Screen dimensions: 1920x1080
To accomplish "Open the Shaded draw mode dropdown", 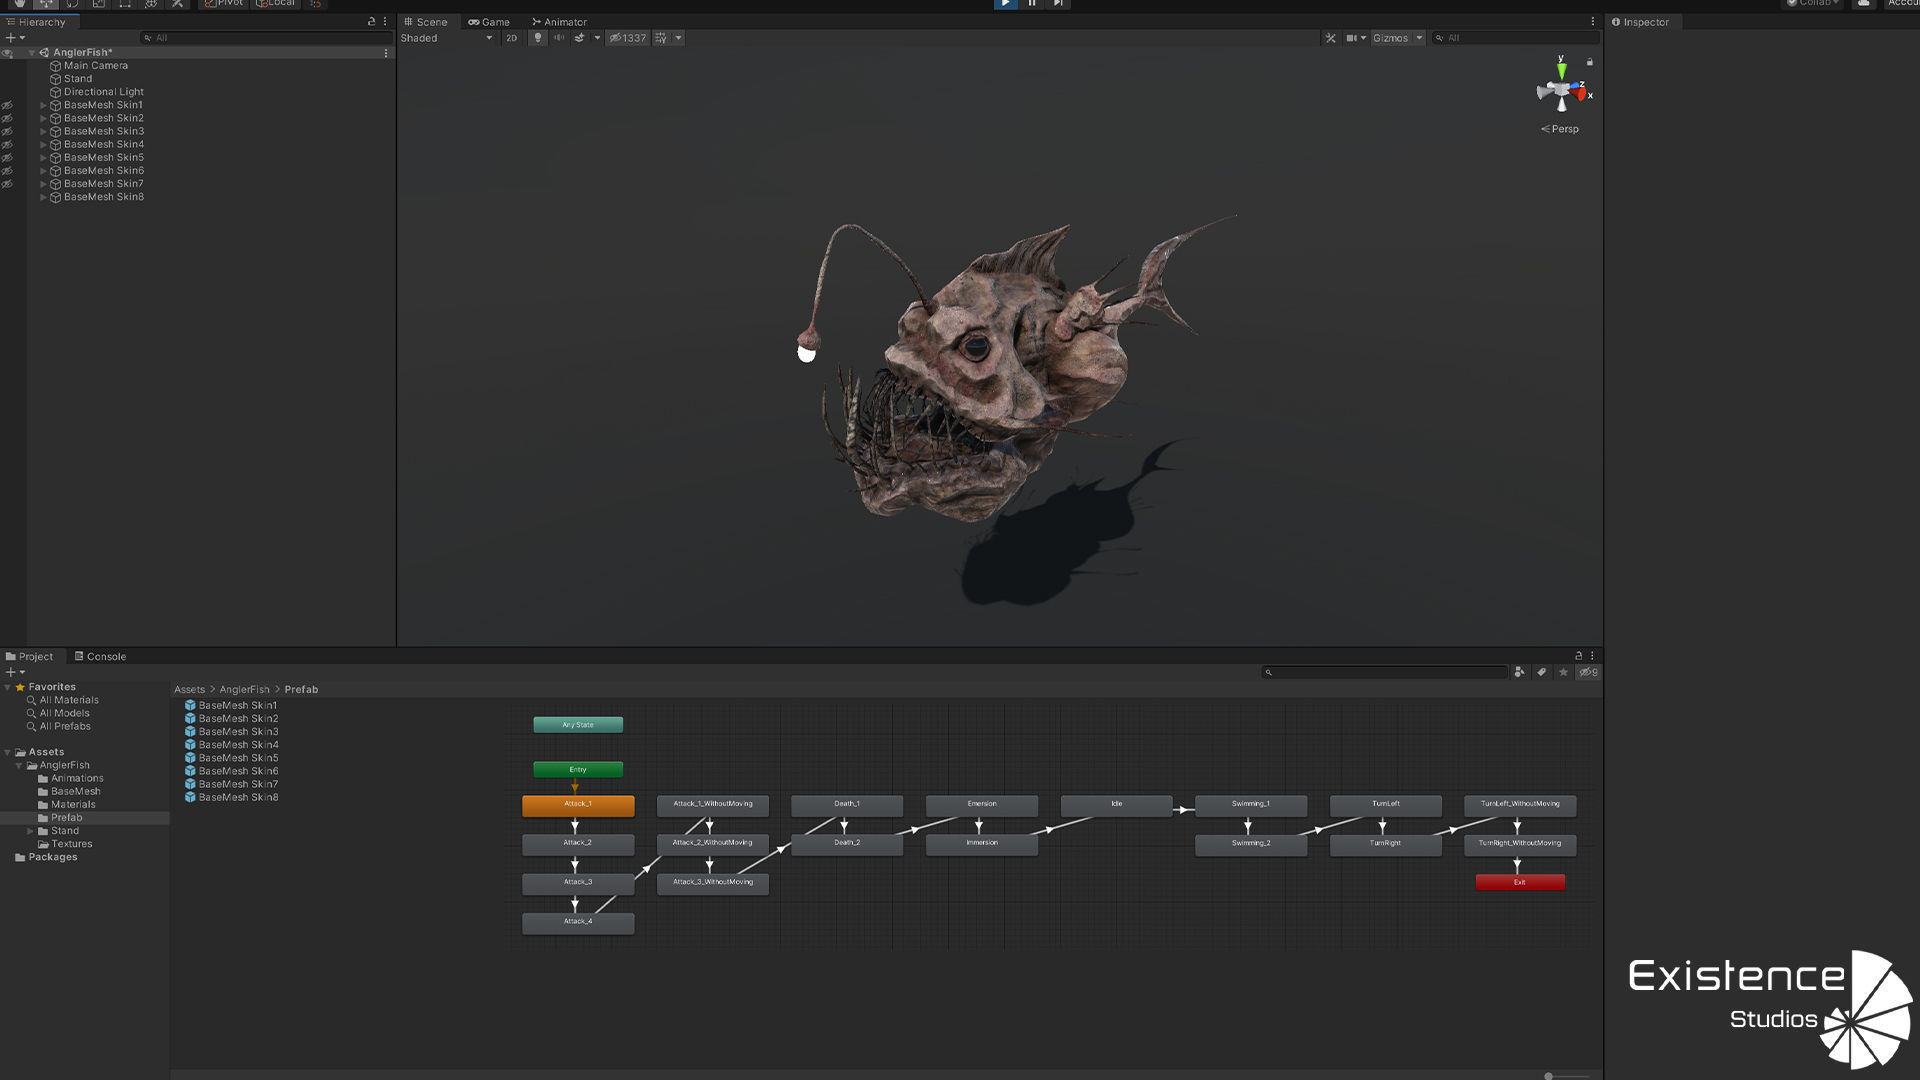I will click(447, 38).
